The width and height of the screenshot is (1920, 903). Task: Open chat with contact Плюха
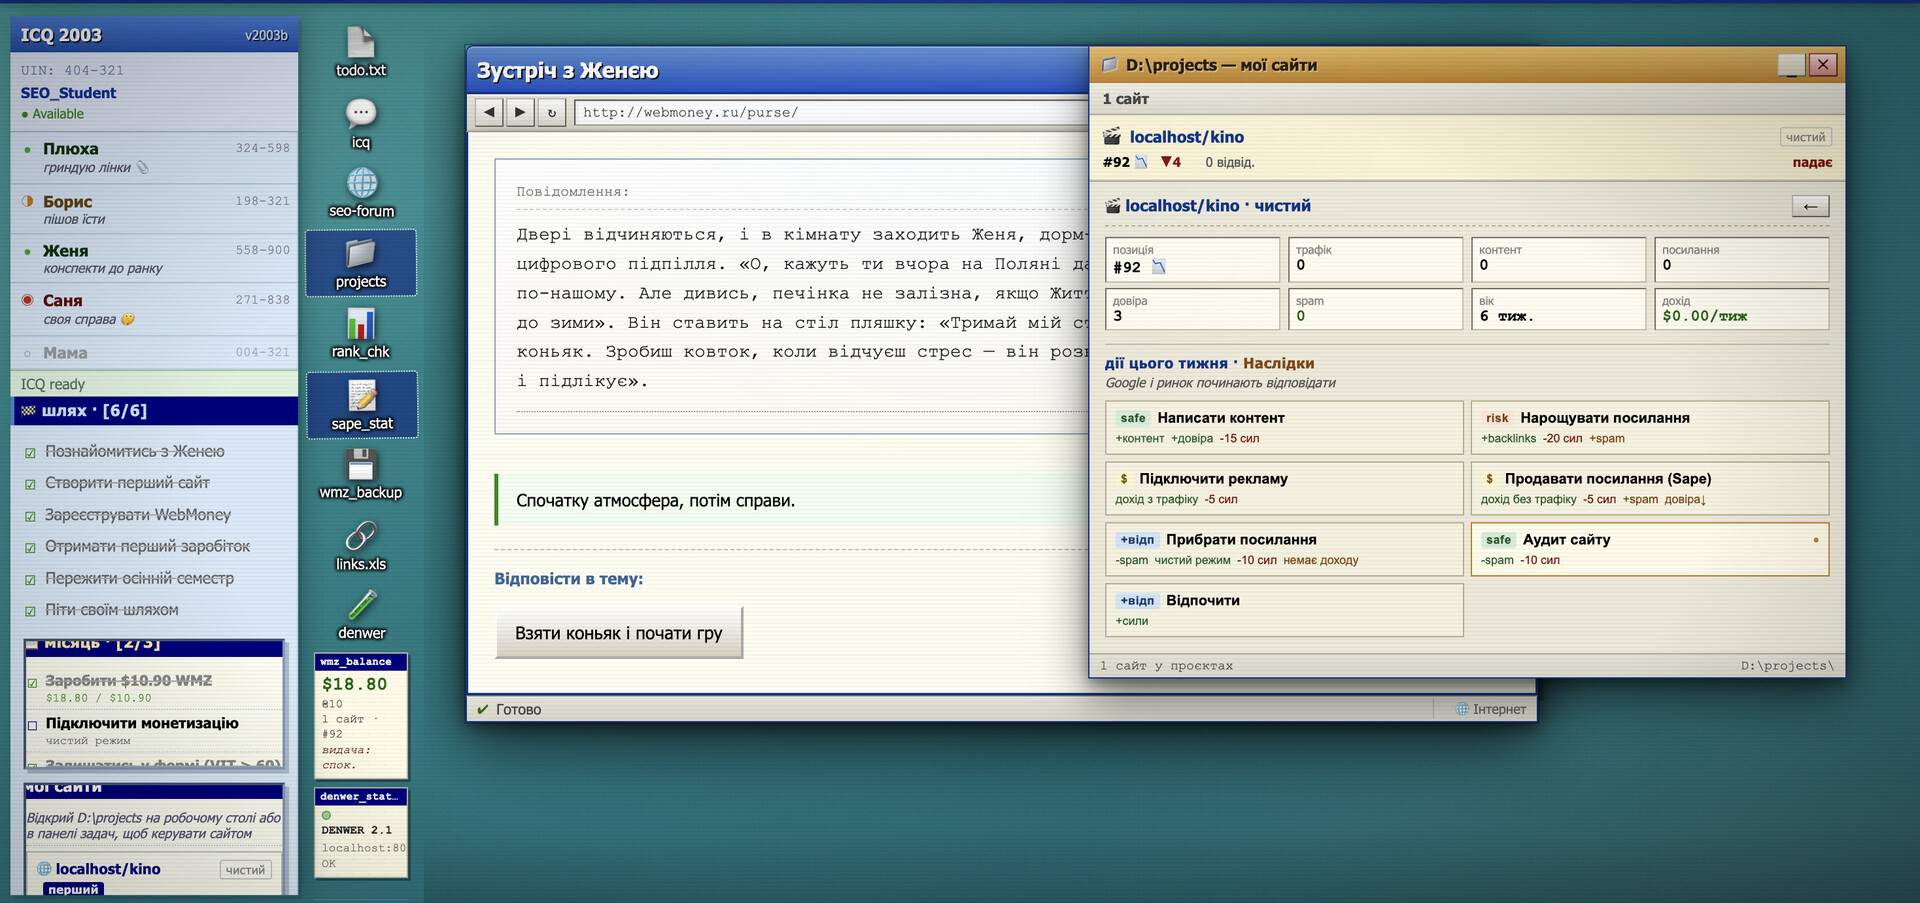point(155,158)
